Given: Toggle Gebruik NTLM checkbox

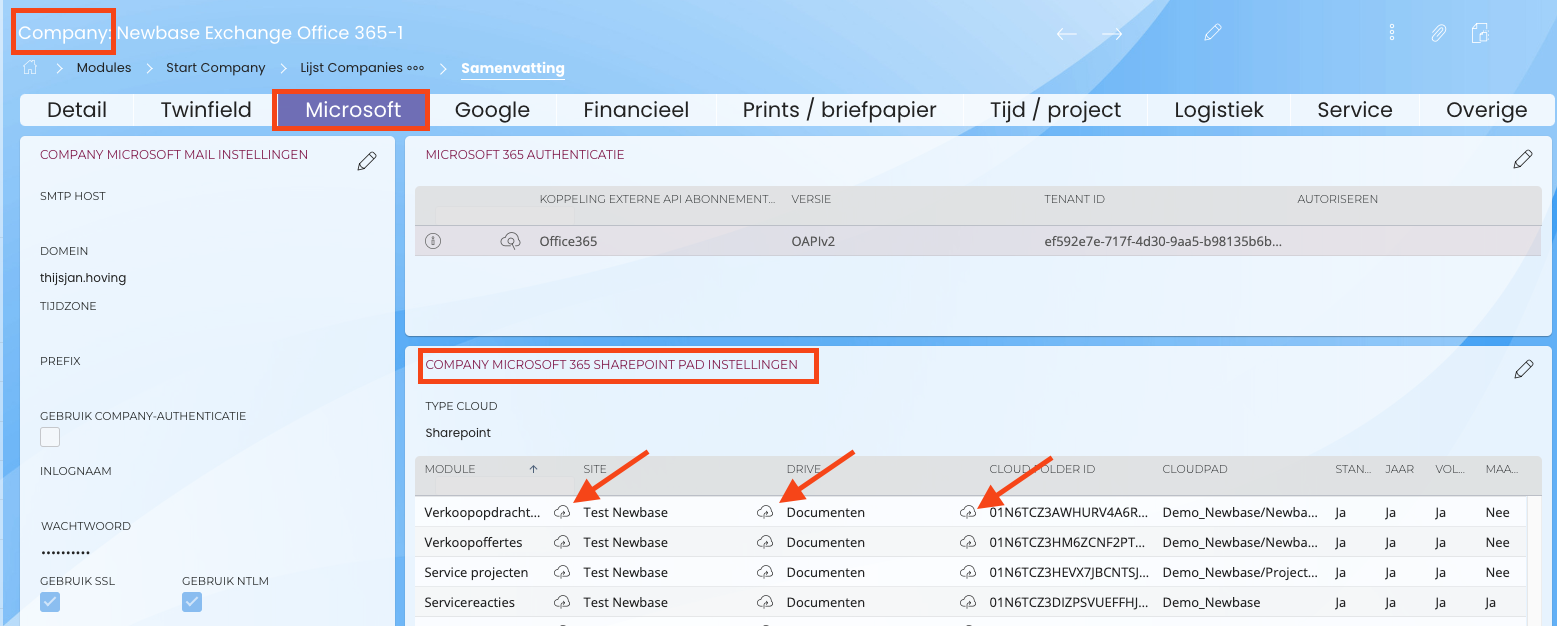Looking at the screenshot, I should [x=192, y=602].
